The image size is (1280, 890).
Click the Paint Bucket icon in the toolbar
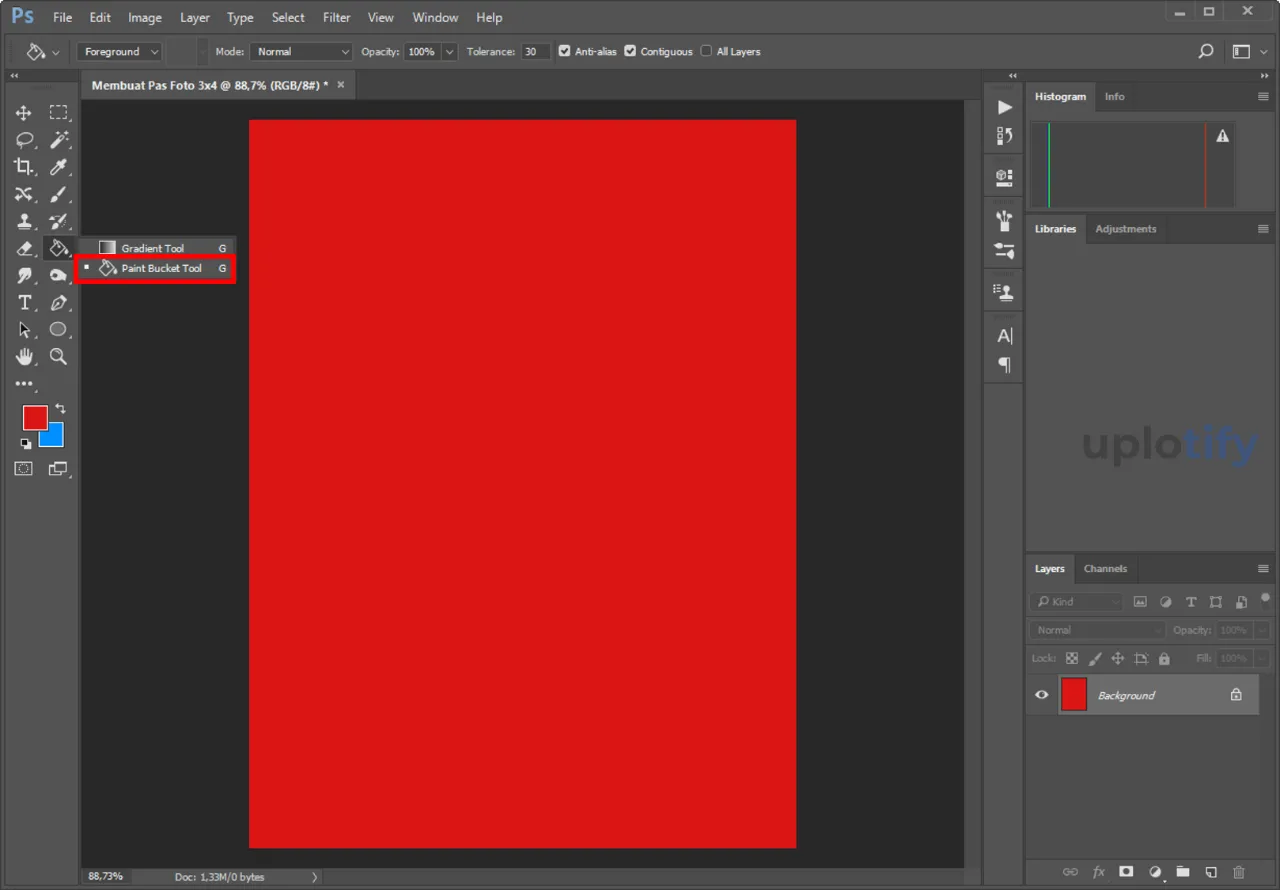tap(59, 248)
